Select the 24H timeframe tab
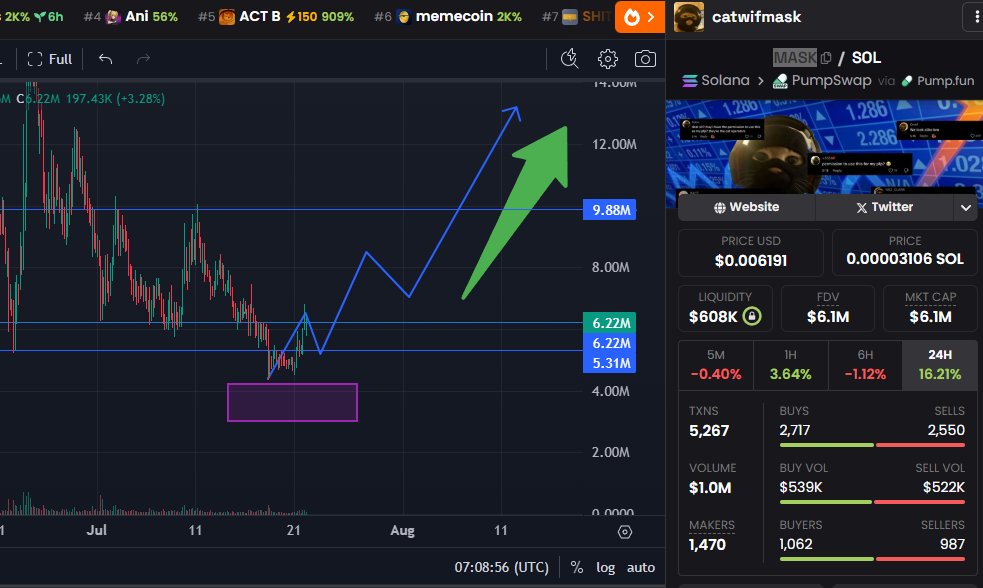 [x=940, y=365]
